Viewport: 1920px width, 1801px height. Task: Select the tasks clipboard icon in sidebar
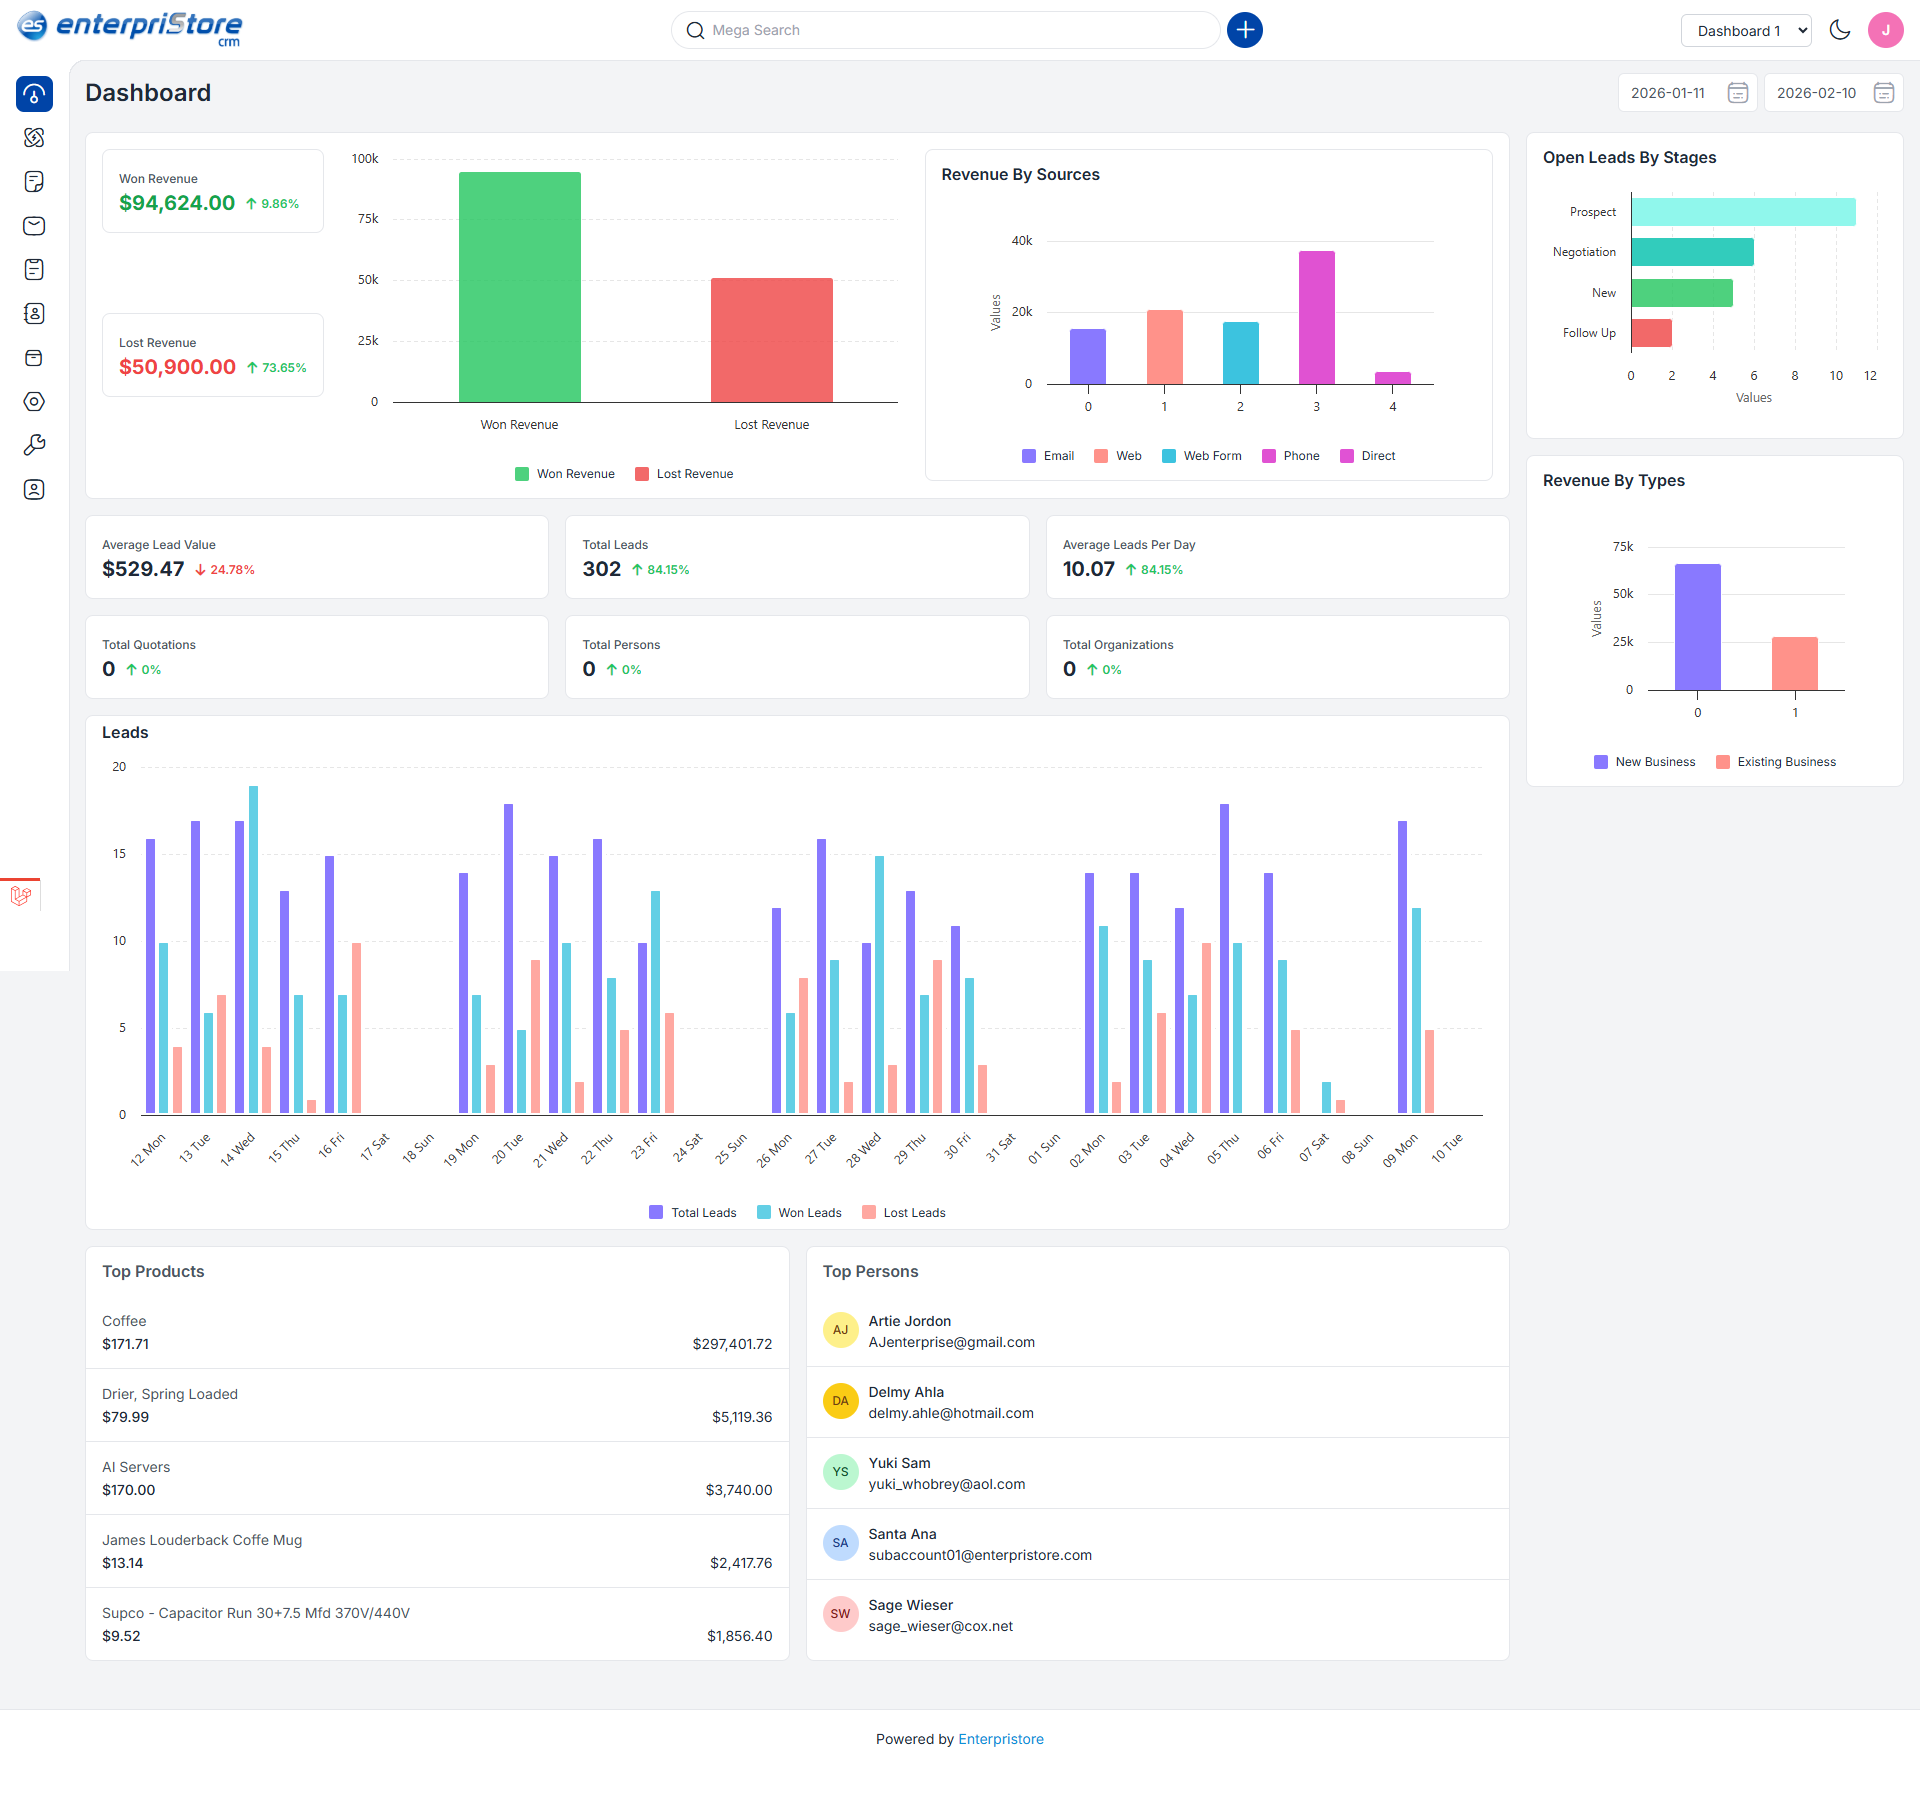click(34, 269)
